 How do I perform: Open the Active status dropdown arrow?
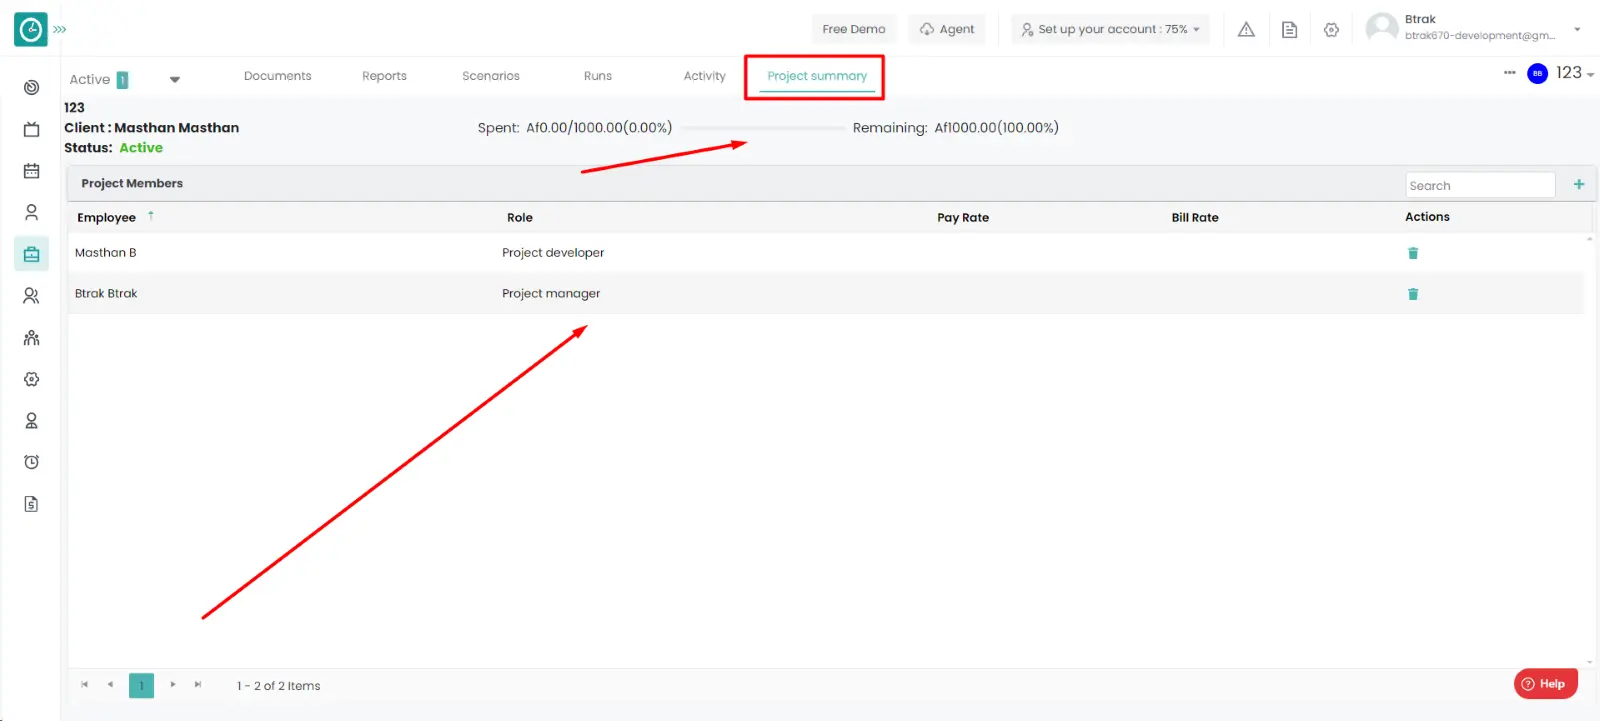[x=175, y=80]
